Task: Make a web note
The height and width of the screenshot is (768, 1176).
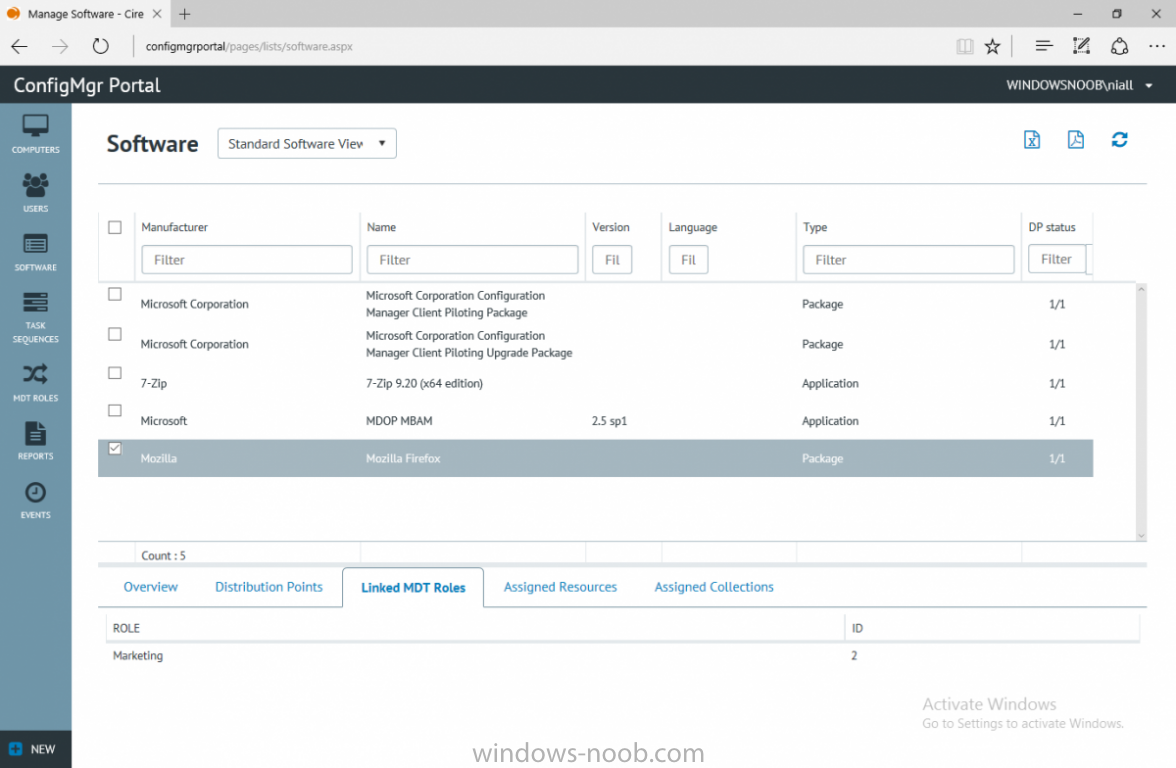Action: click(1081, 46)
